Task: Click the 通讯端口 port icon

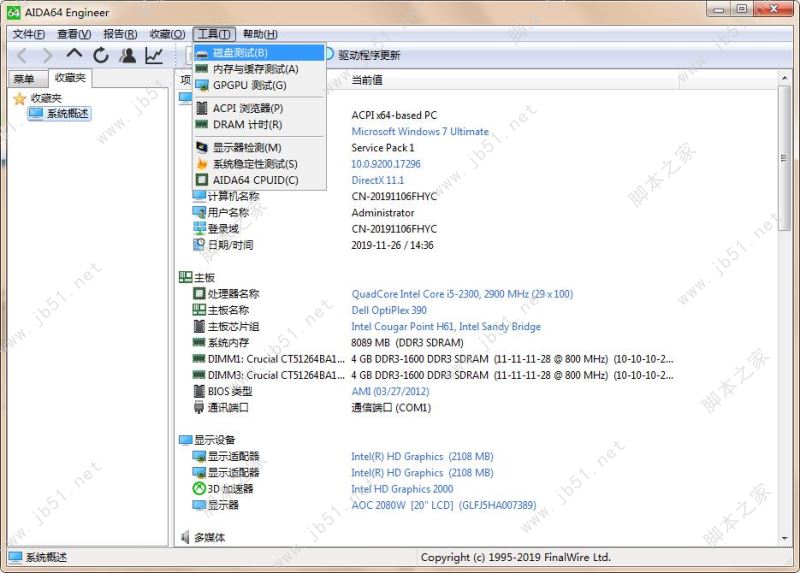Action: click(x=199, y=408)
